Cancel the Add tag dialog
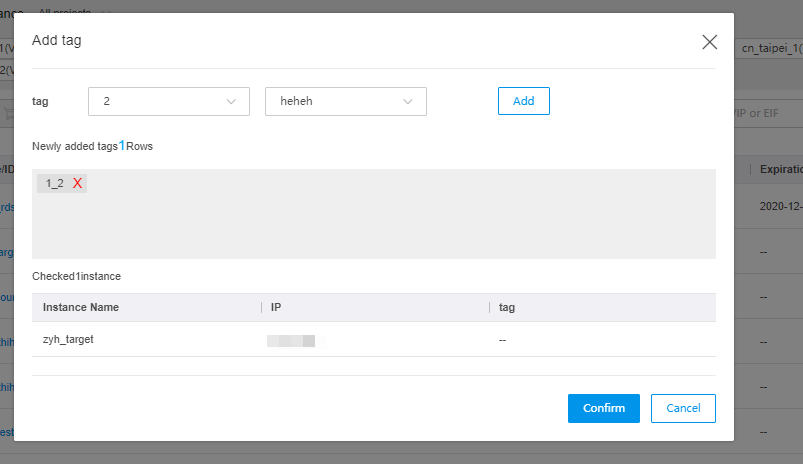 683,408
